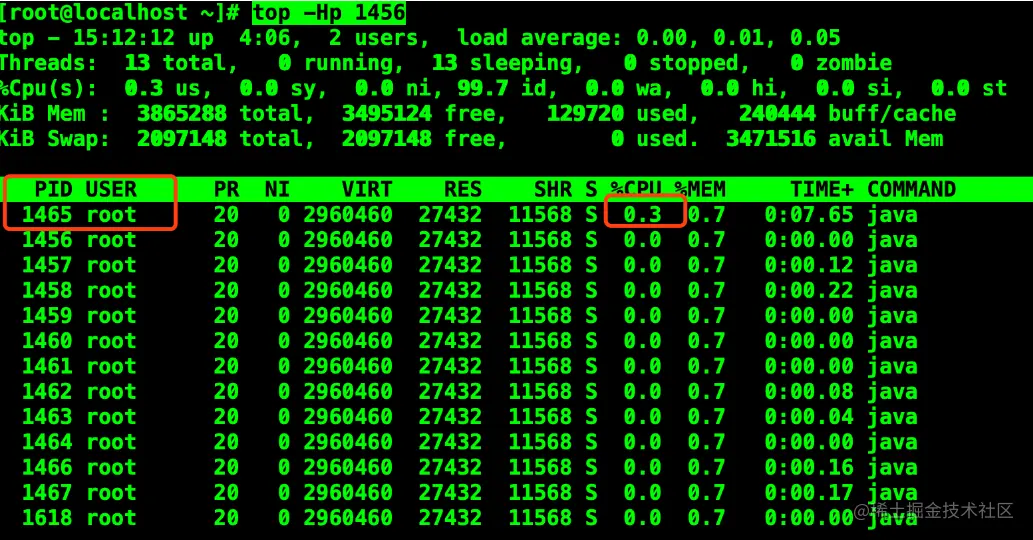Click the %MEM column header
This screenshot has width=1033, height=540.
tap(700, 189)
